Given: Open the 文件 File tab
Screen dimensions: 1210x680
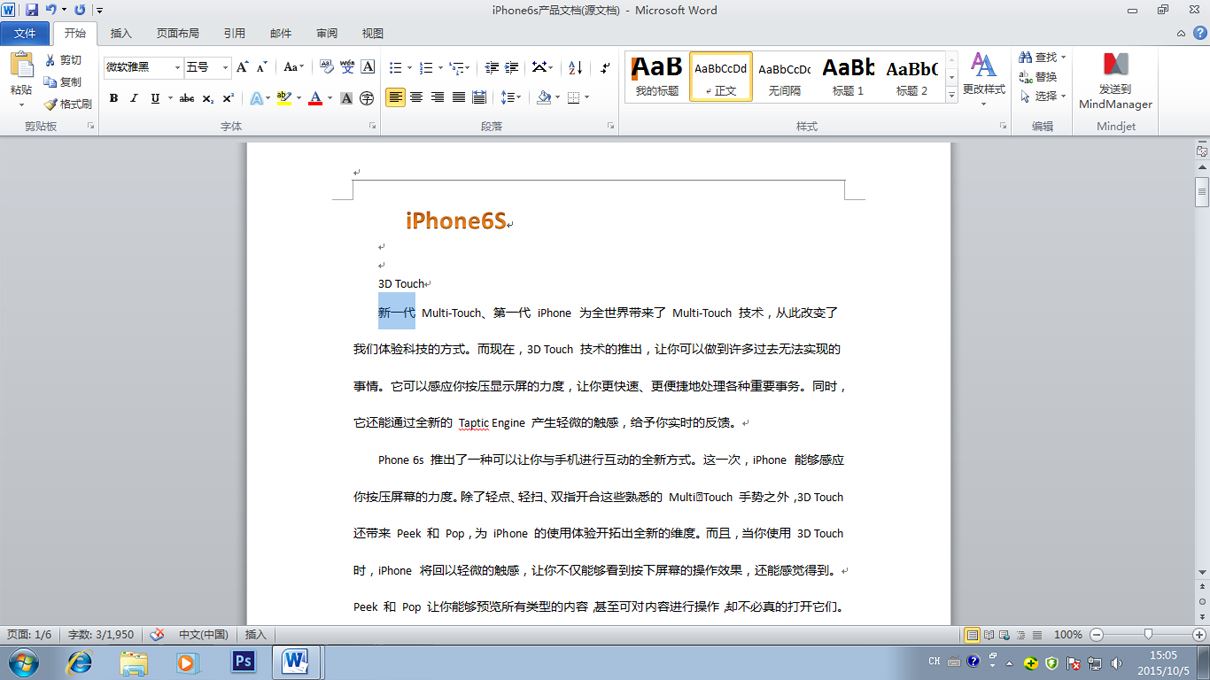Looking at the screenshot, I should tap(25, 33).
